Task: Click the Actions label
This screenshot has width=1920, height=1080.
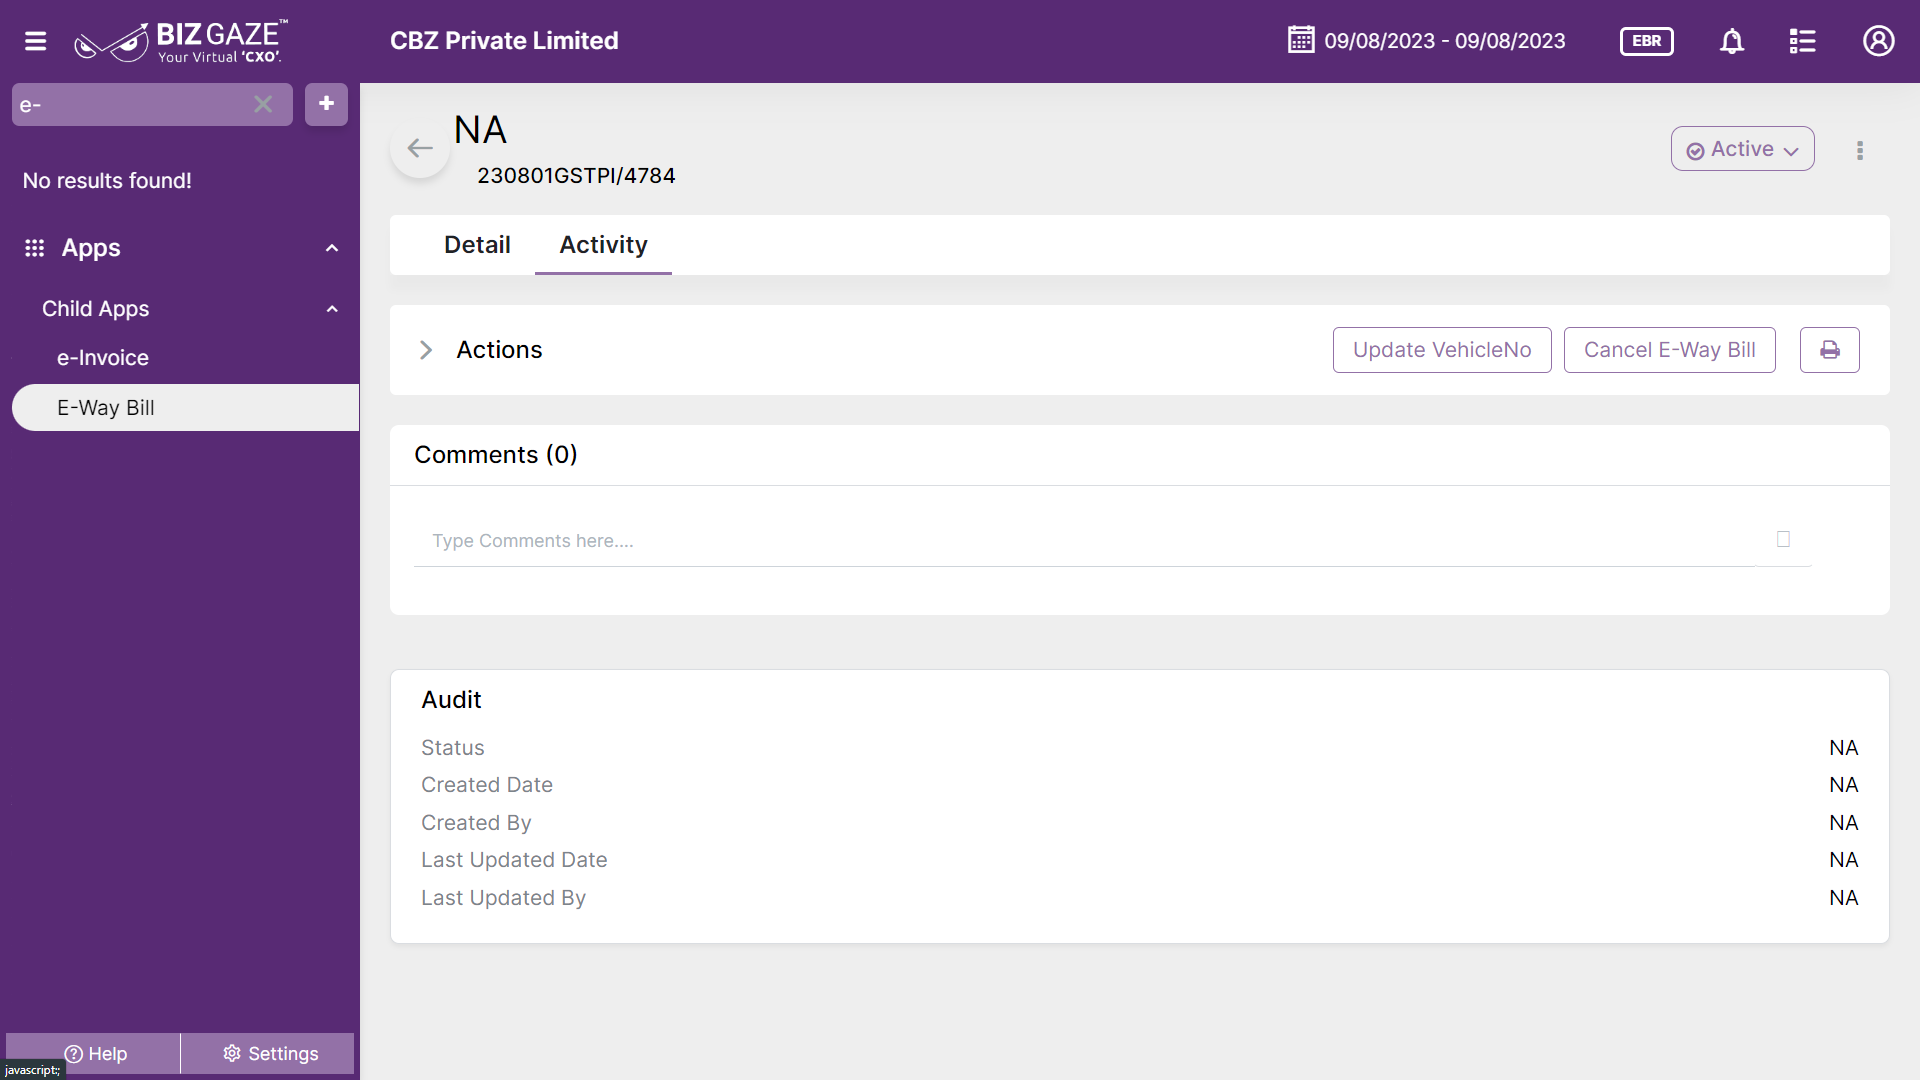Action: [499, 350]
